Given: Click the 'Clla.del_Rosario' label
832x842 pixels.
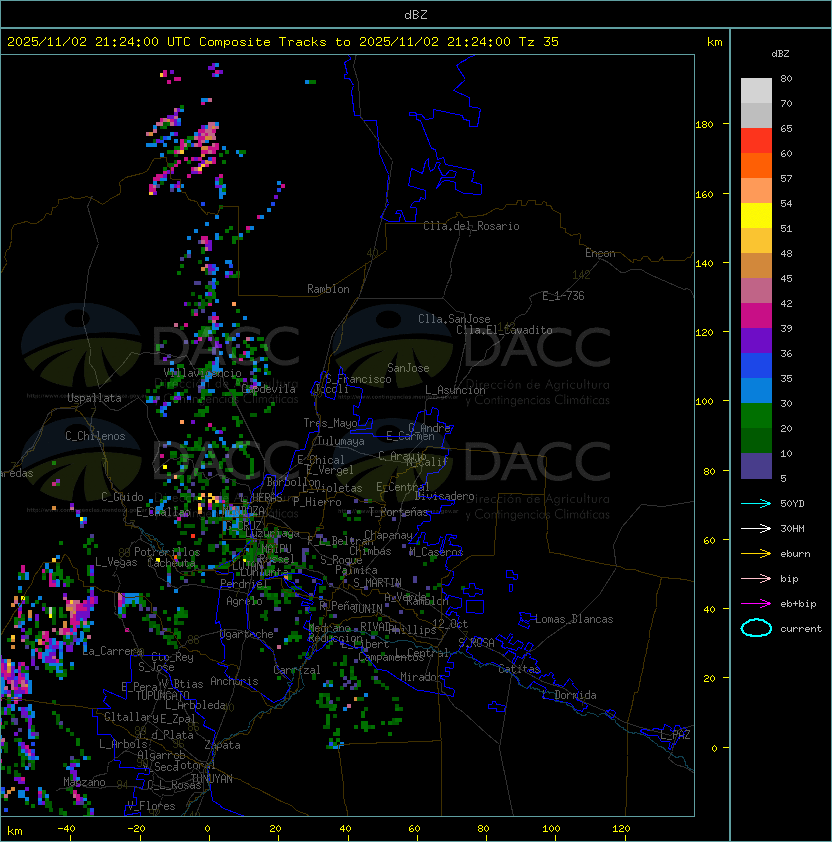Looking at the screenshot, I should pos(471,226).
